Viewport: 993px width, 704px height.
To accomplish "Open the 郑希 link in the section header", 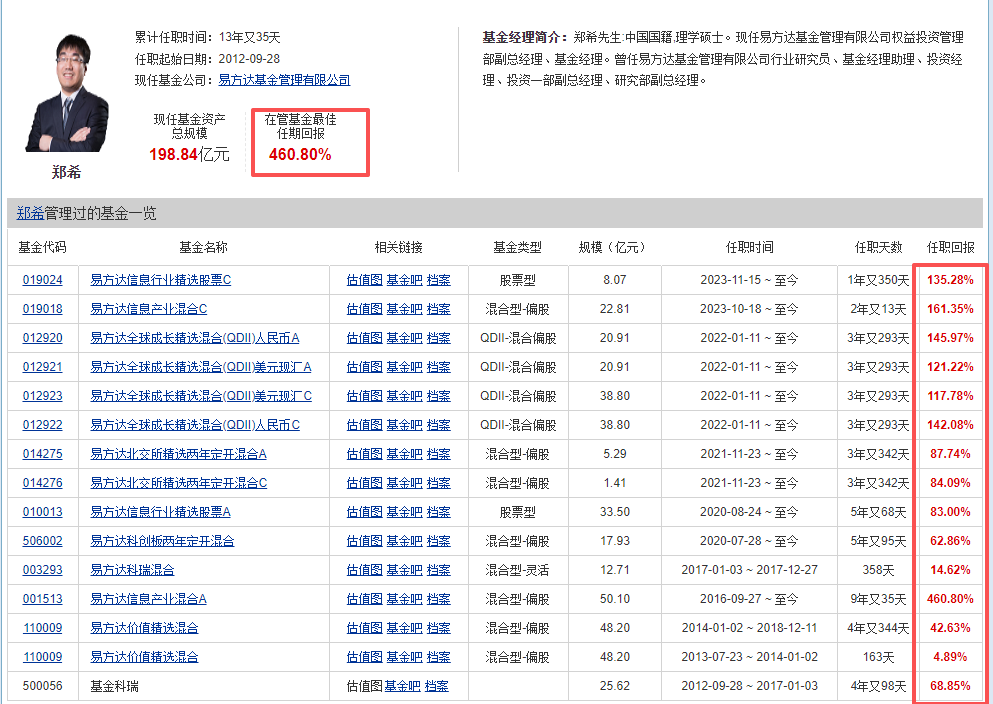I will click(x=30, y=213).
